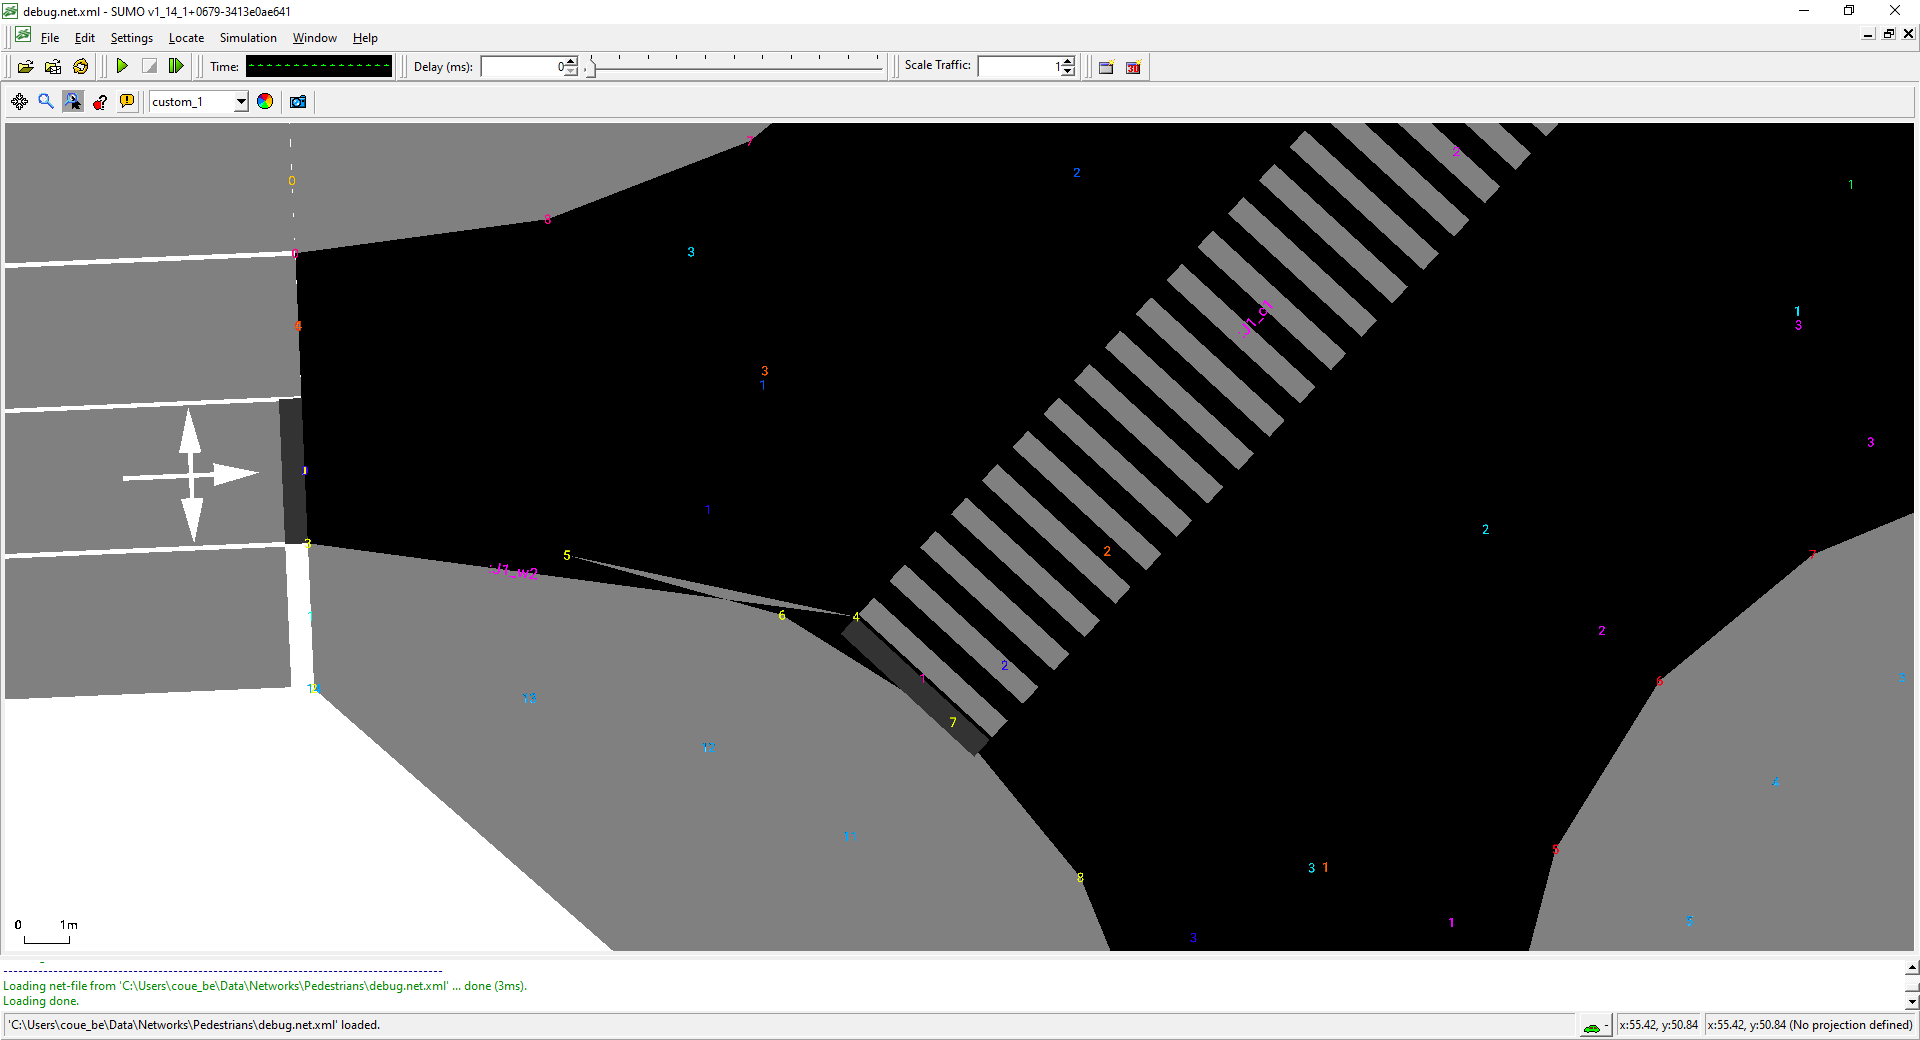Start the simulation with the green play icon
The width and height of the screenshot is (1920, 1040).
pyautogui.click(x=122, y=66)
